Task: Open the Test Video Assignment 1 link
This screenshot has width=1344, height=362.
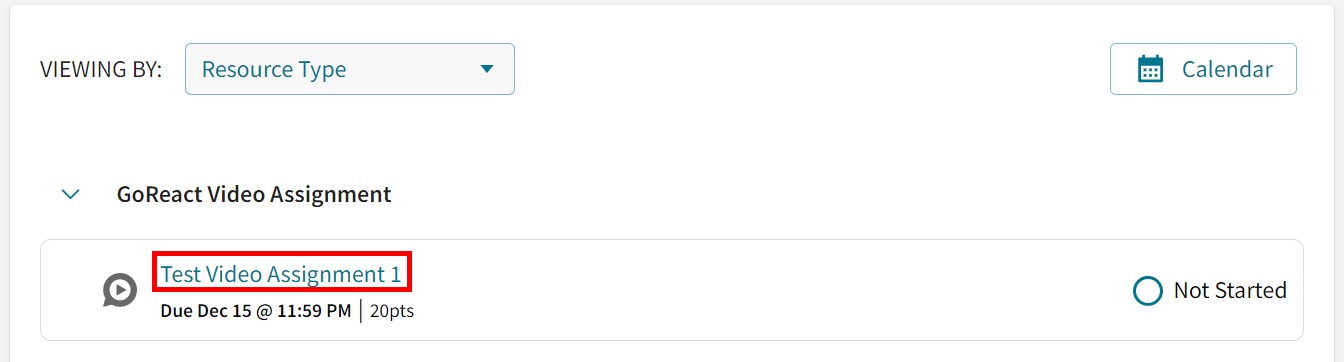Action: (281, 274)
